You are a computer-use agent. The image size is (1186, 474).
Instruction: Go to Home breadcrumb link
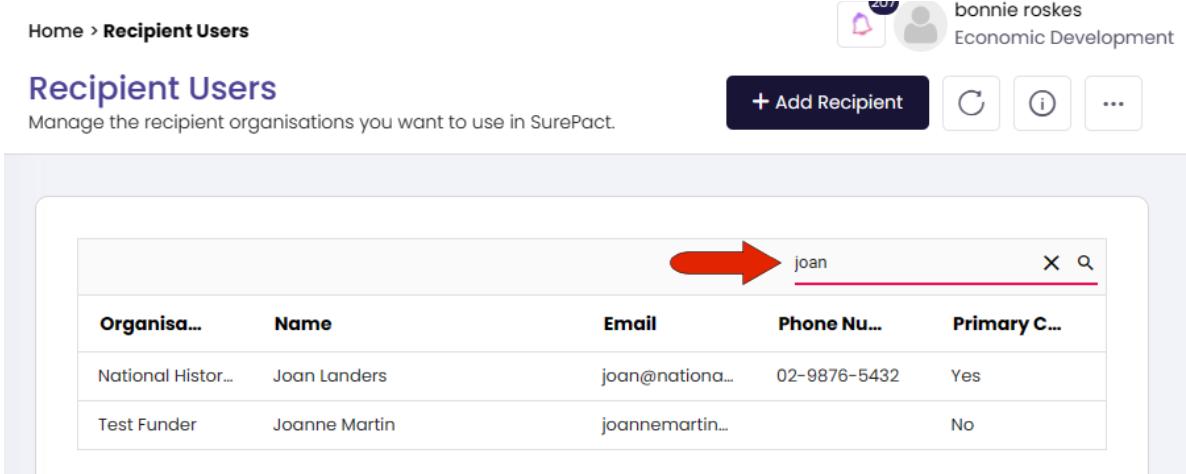(55, 31)
